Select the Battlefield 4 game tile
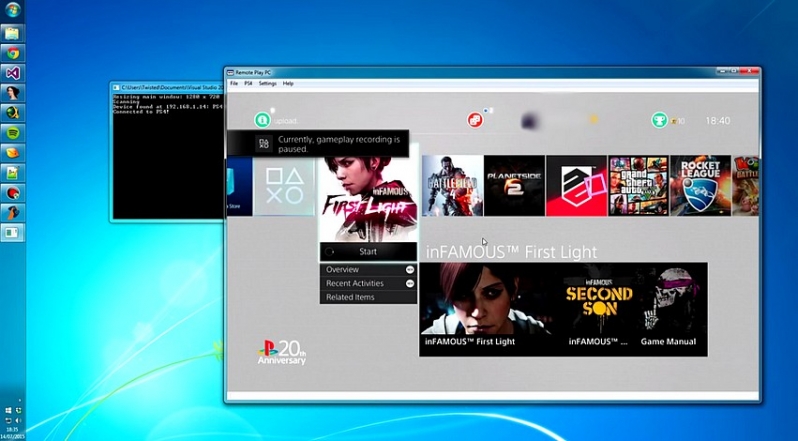This screenshot has height=441, width=798. (x=452, y=186)
